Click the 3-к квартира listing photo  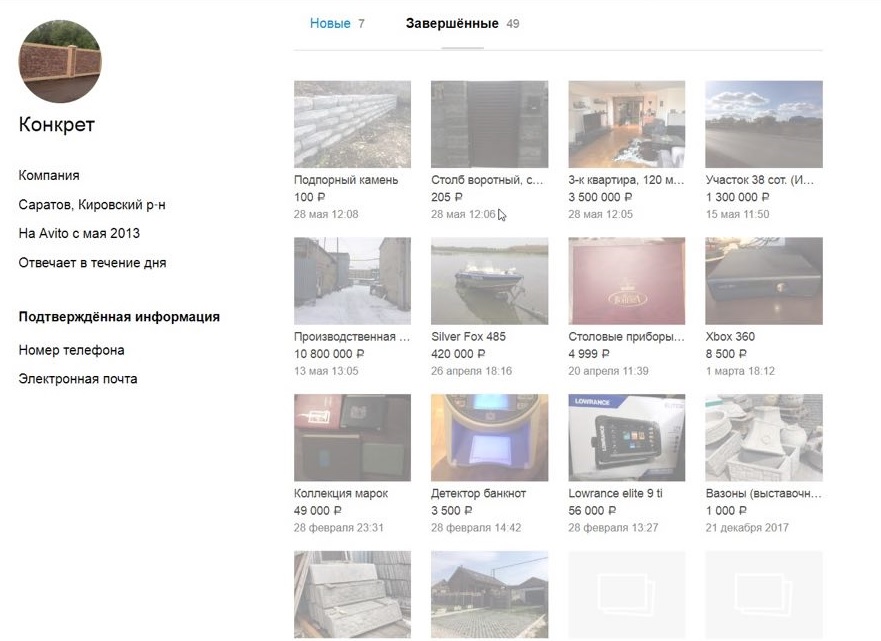pos(626,124)
